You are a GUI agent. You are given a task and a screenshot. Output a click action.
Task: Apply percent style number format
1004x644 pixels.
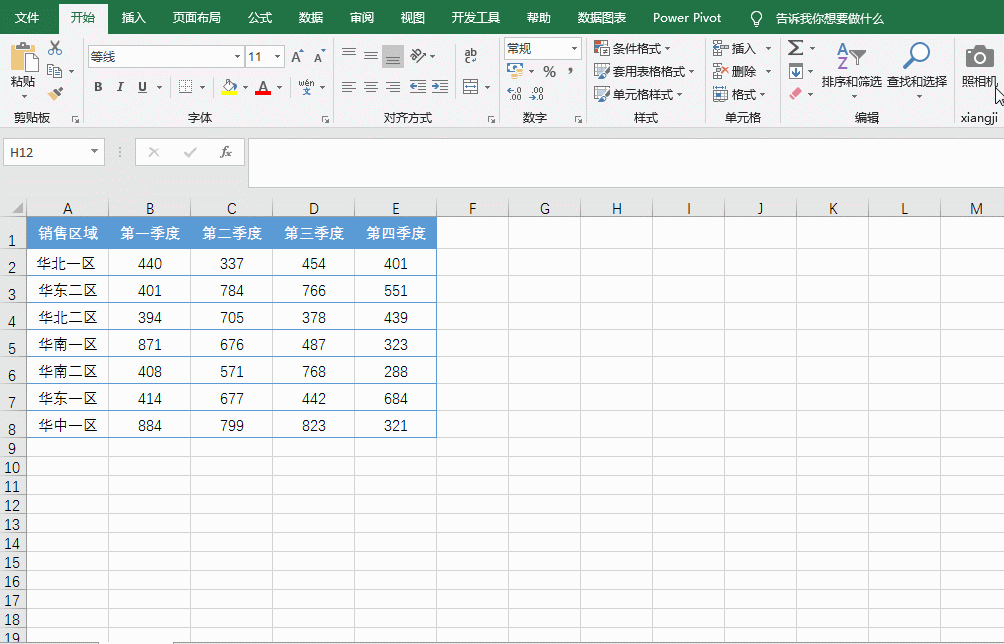(x=549, y=71)
